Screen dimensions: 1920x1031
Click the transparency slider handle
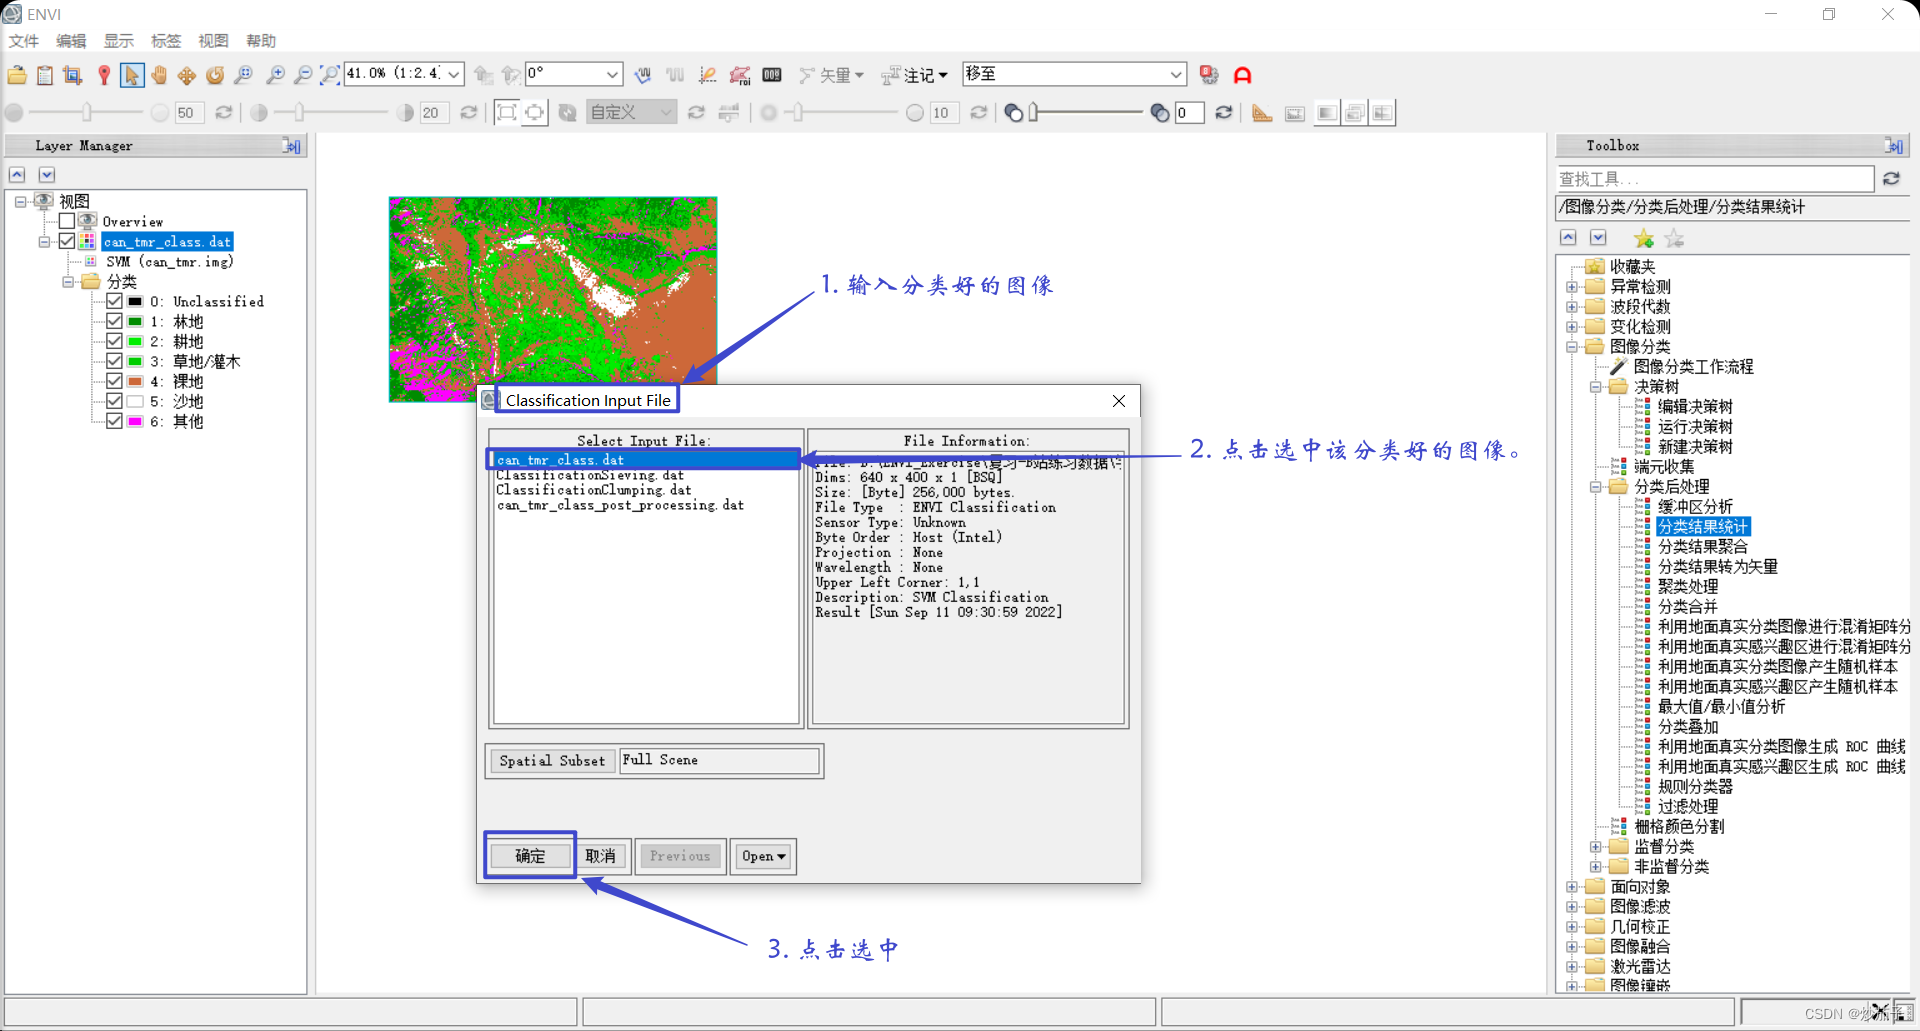tap(1034, 113)
